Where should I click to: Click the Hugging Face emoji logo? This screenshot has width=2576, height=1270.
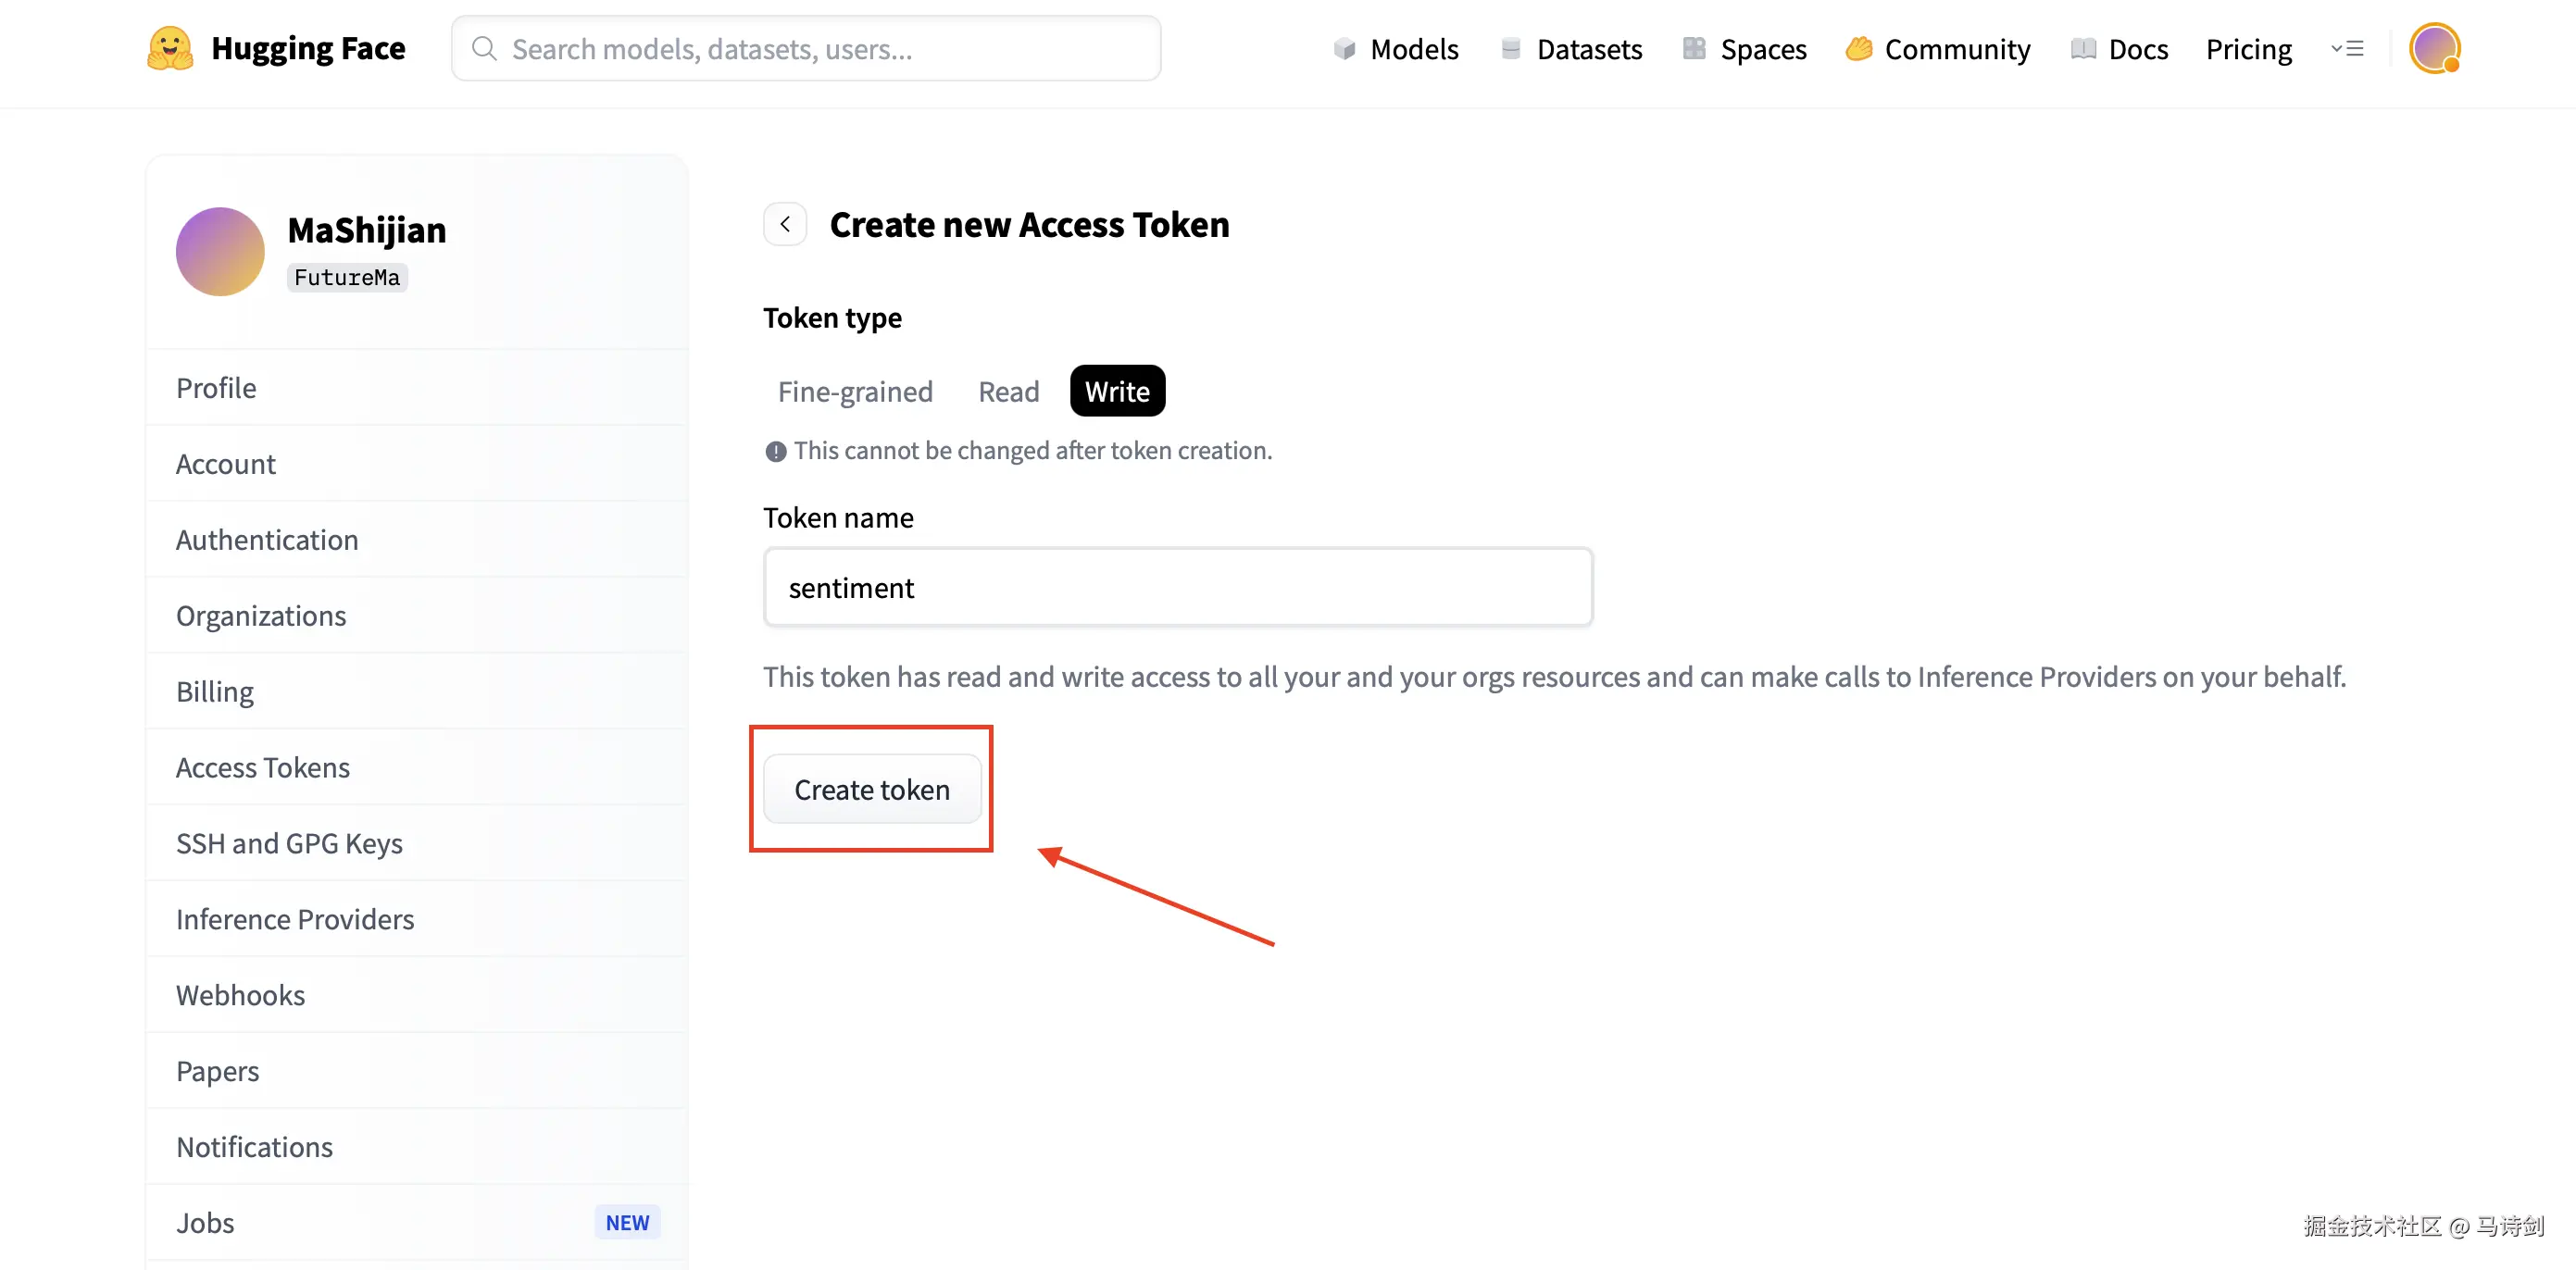click(x=170, y=48)
